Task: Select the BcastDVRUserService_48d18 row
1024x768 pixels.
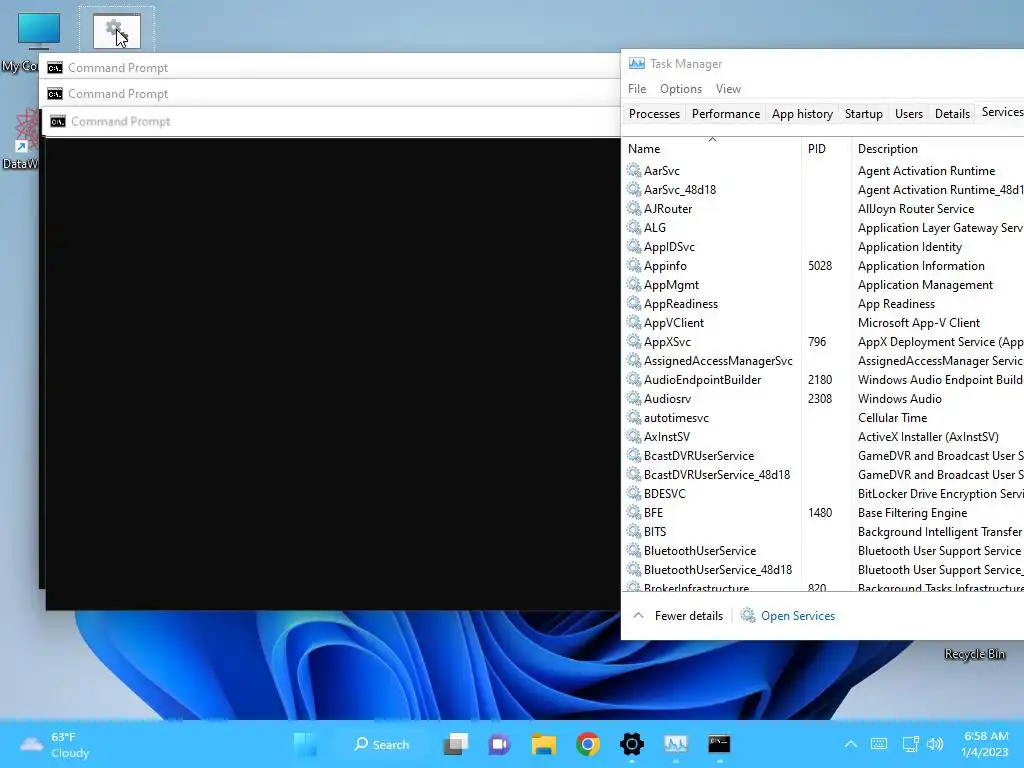Action: click(x=824, y=475)
